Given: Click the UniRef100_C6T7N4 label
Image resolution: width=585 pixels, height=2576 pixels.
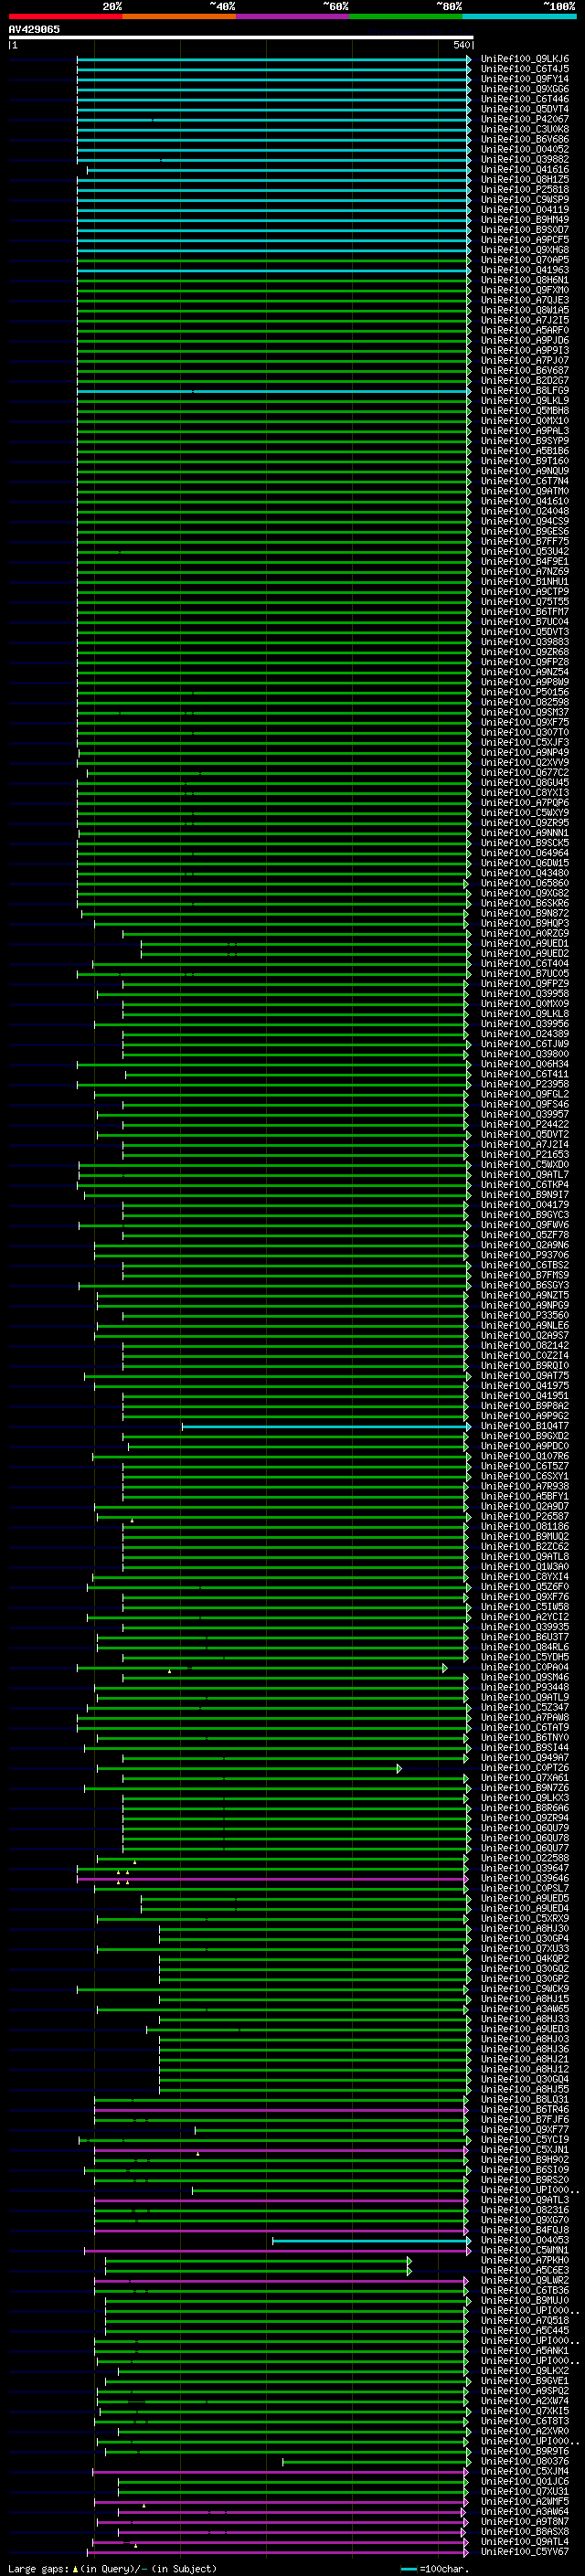Looking at the screenshot, I should point(525,481).
